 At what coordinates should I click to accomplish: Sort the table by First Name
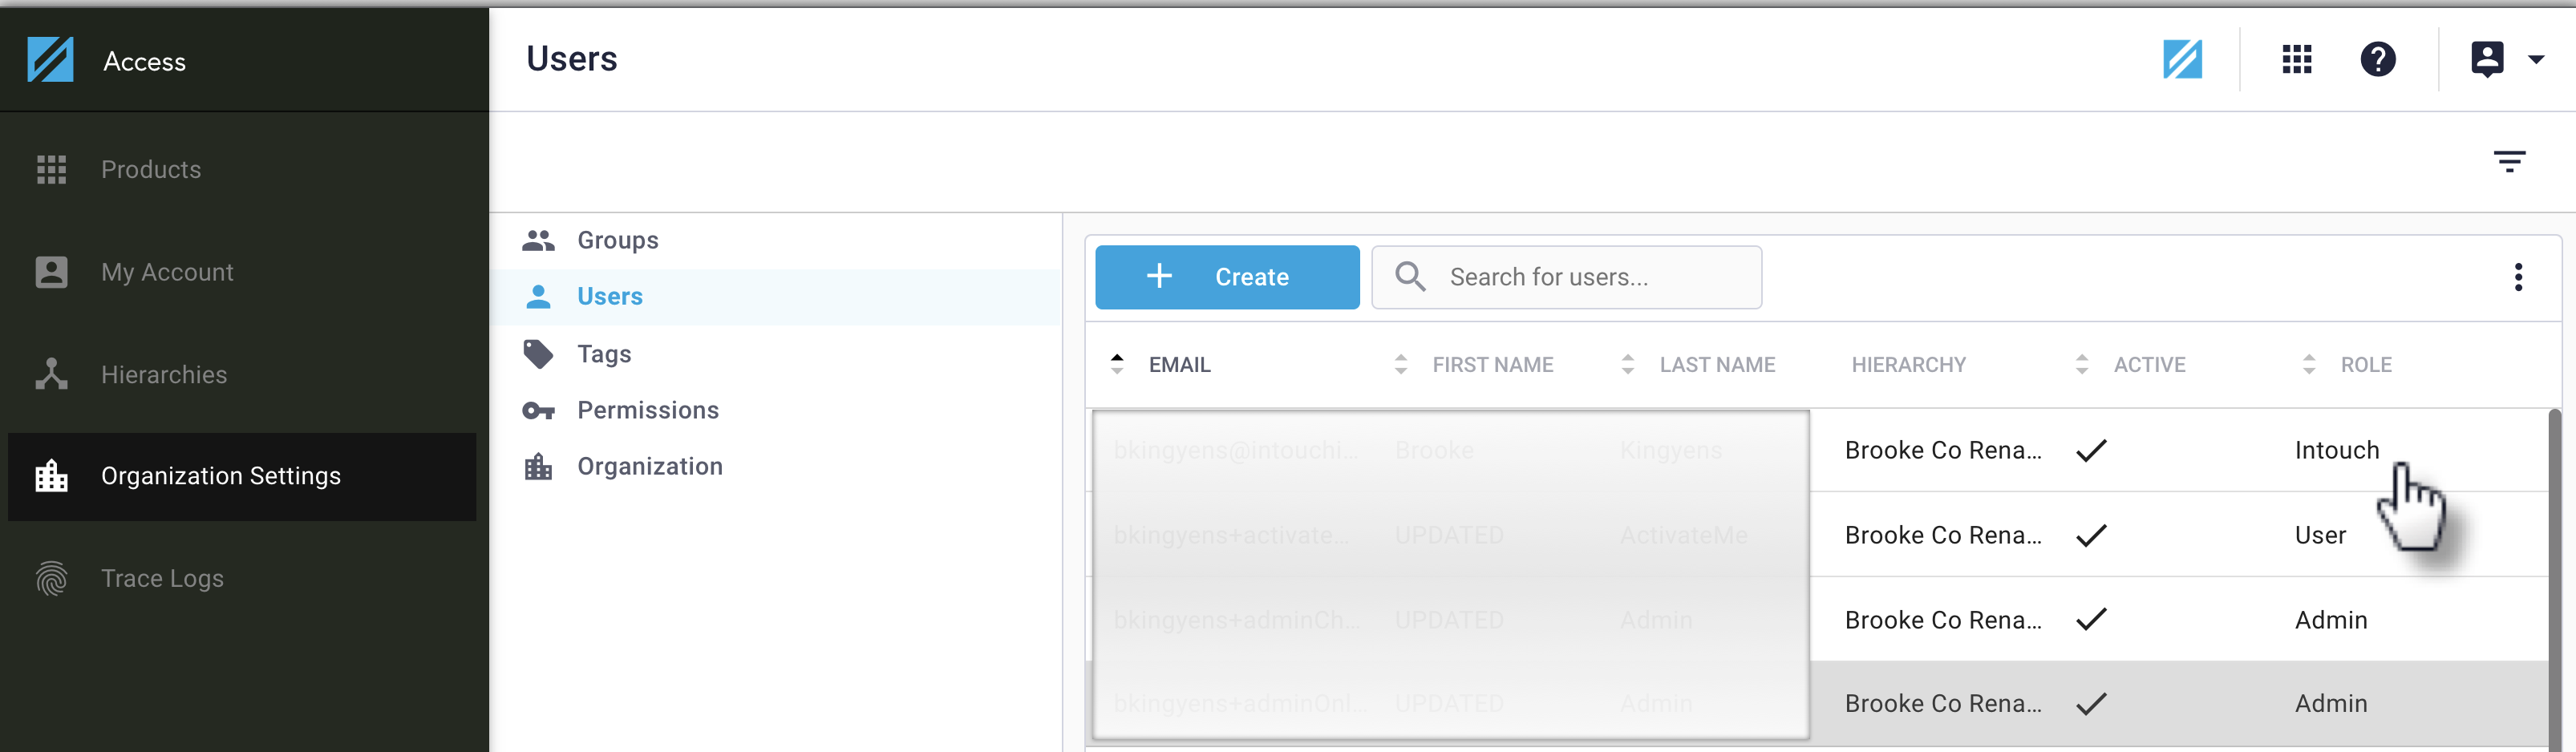coord(1401,364)
